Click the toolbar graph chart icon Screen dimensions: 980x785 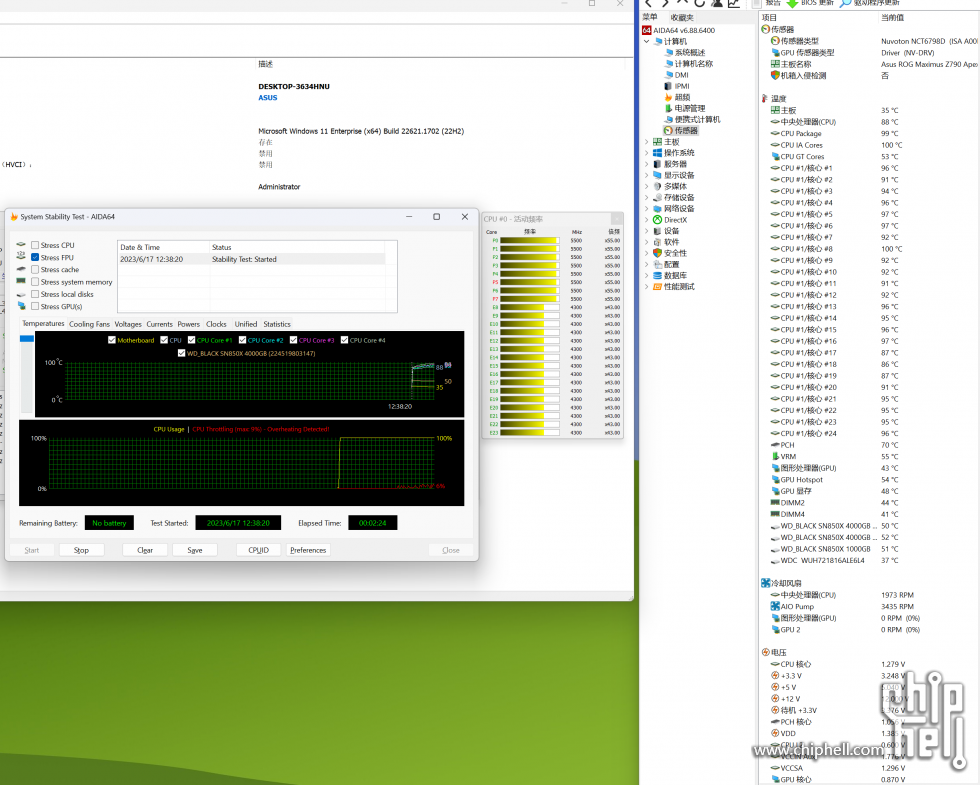[x=734, y=3]
